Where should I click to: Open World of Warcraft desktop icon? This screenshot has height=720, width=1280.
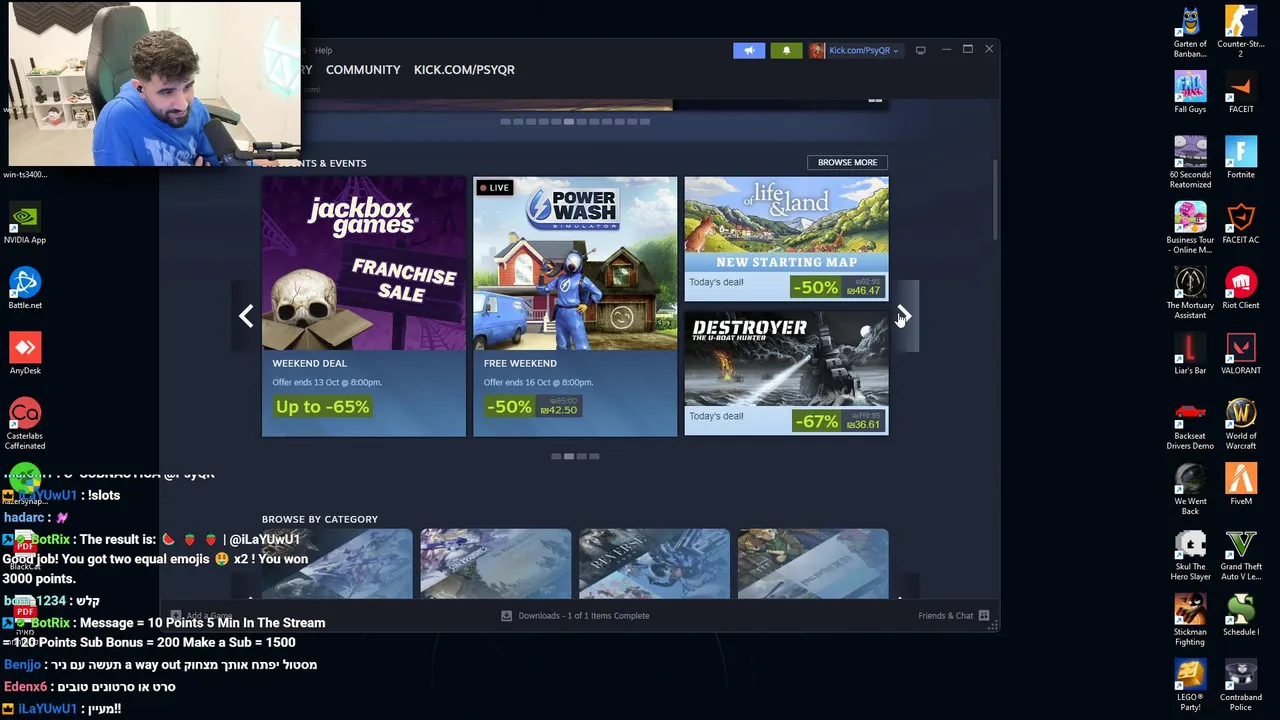[1241, 424]
